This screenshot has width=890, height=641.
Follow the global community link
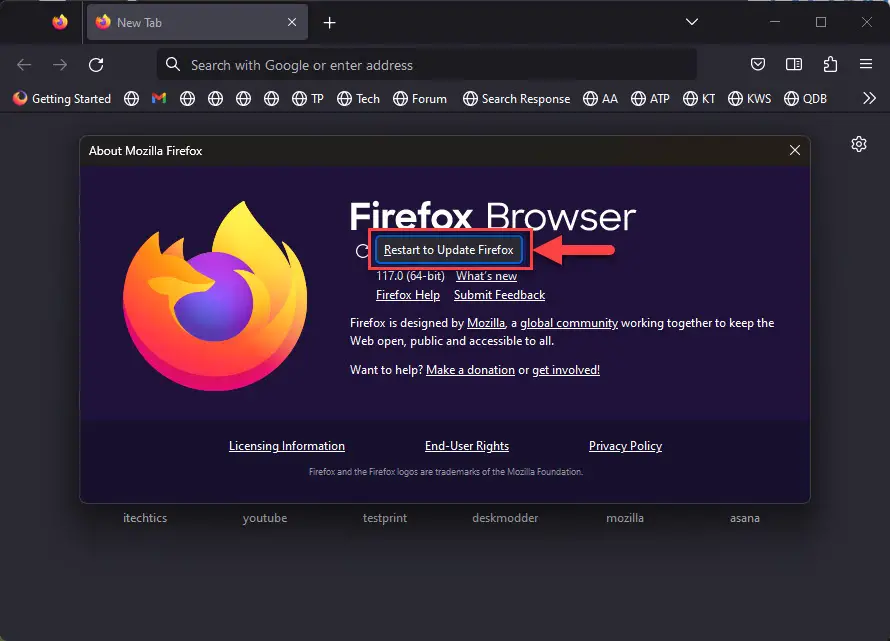[569, 322]
